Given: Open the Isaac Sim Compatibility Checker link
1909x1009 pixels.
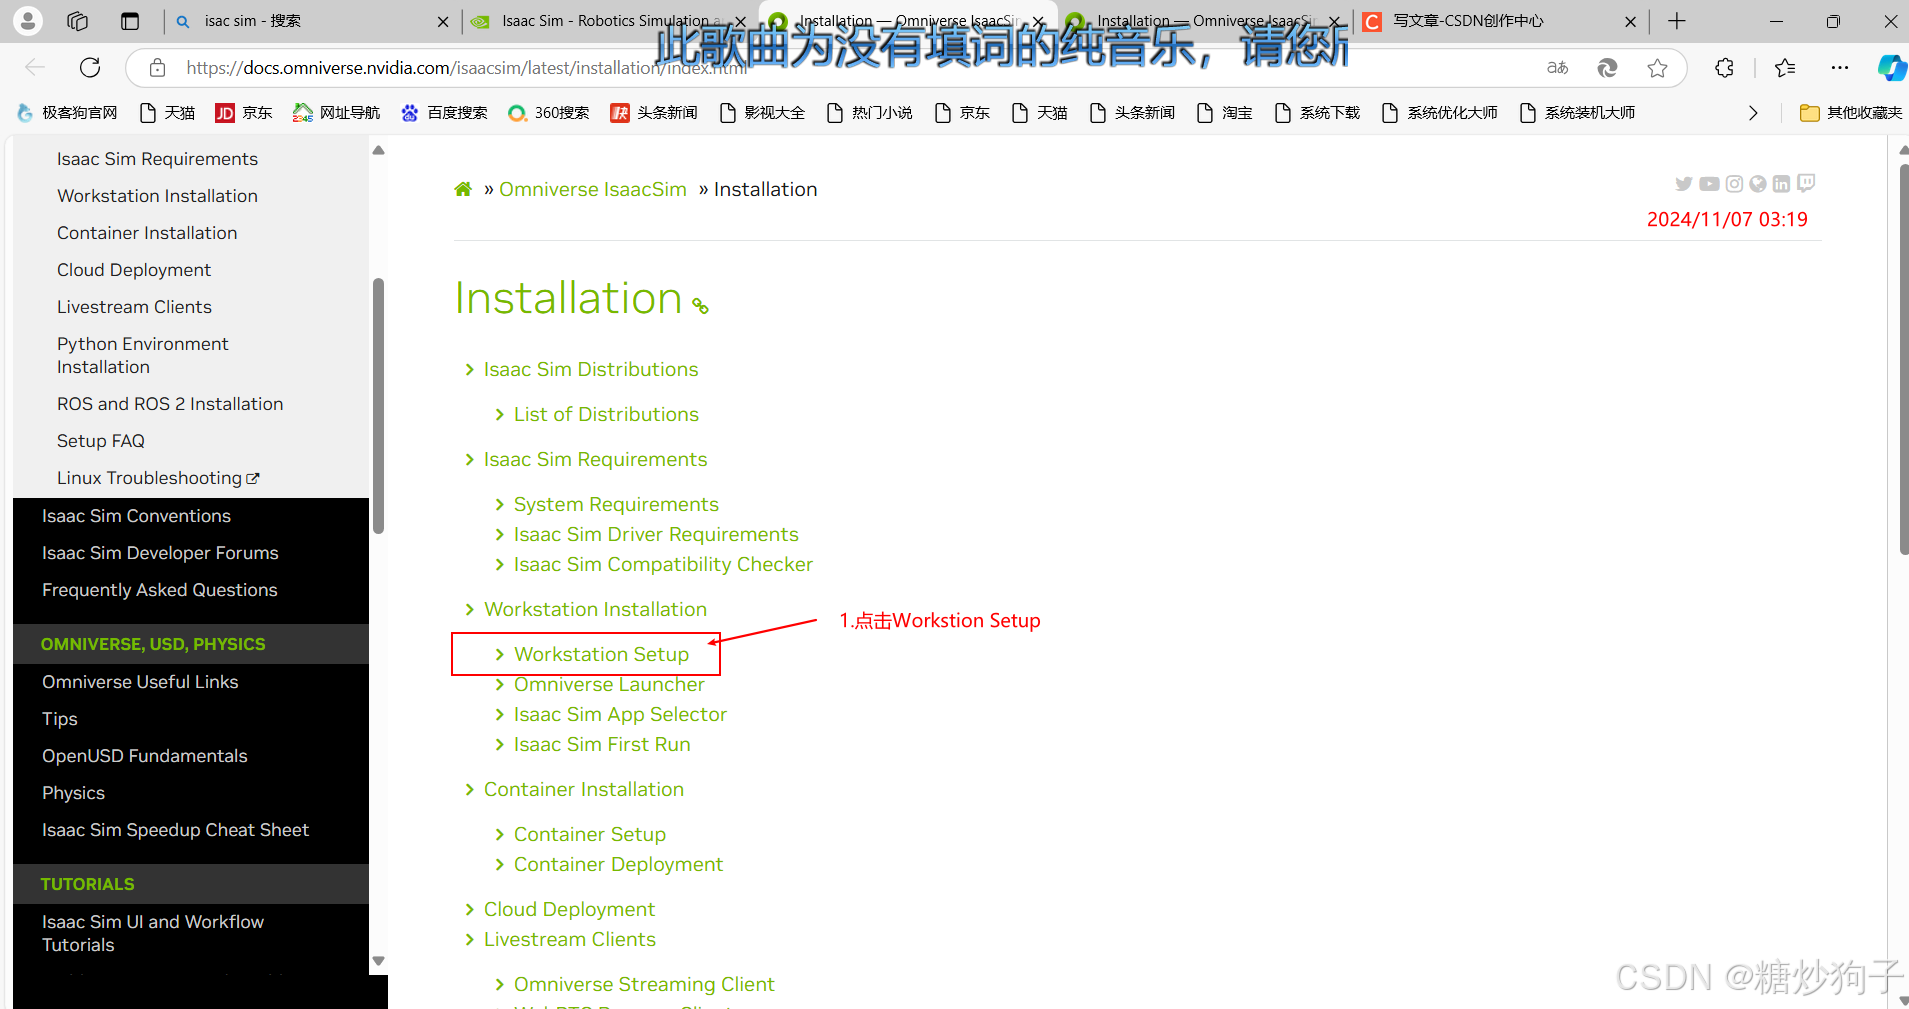Looking at the screenshot, I should 663,564.
